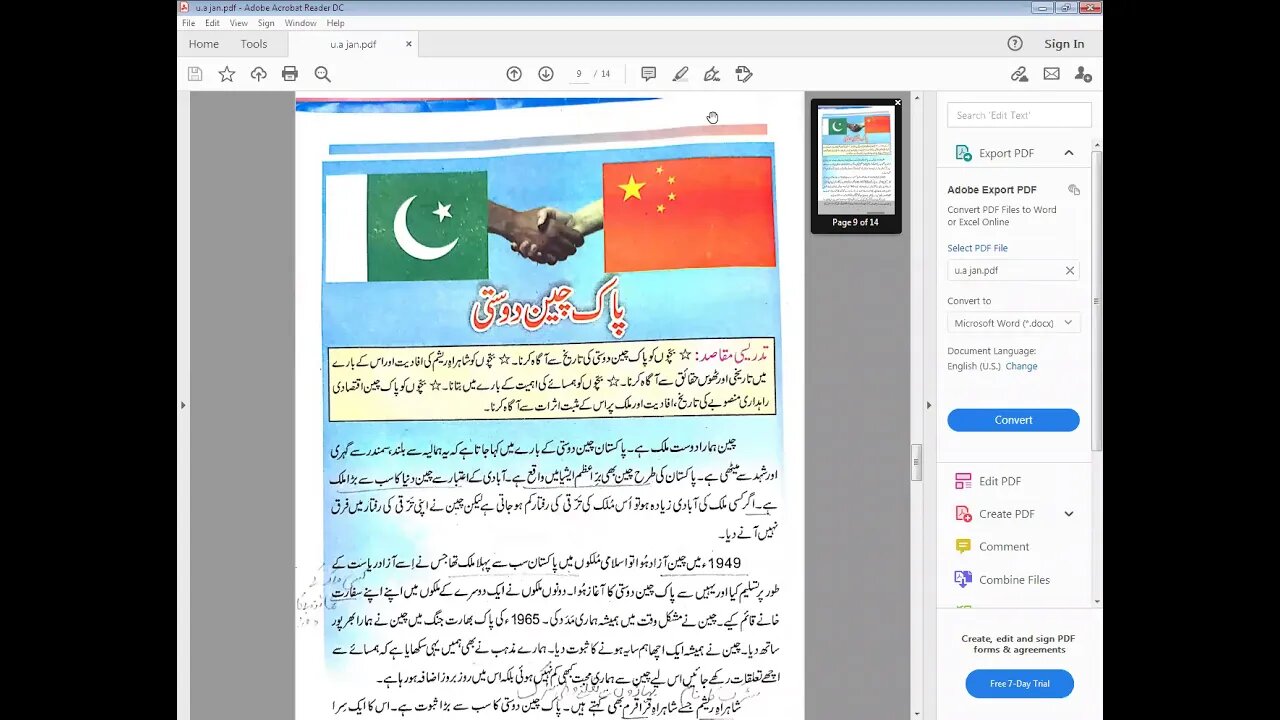Click Select PDF File link
This screenshot has height=720, width=1280.
coord(977,248)
